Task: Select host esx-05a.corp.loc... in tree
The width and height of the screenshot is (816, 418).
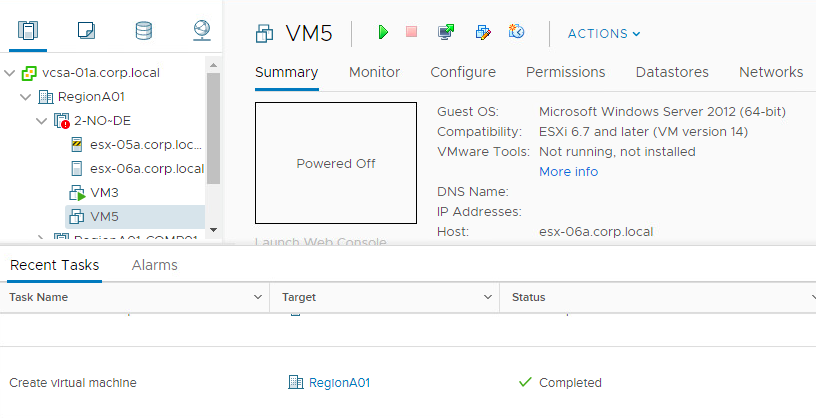Action: 146,145
